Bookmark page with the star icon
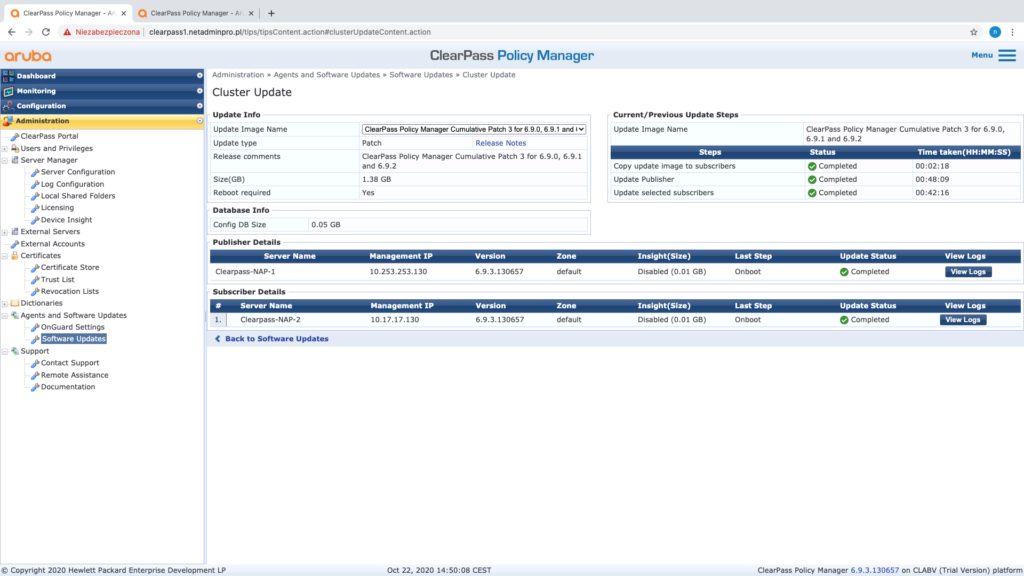1024x576 pixels. point(973,31)
